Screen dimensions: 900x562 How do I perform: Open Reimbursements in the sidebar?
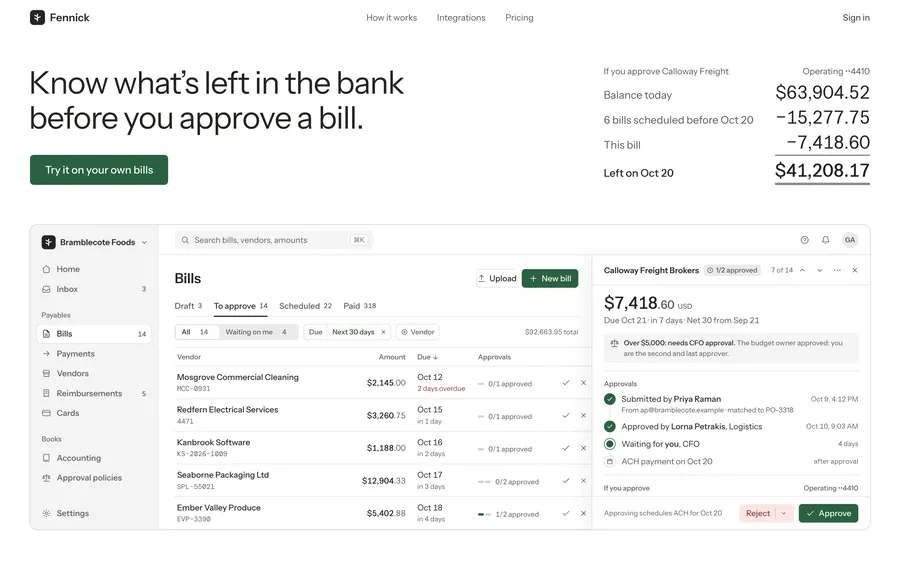pos(95,394)
